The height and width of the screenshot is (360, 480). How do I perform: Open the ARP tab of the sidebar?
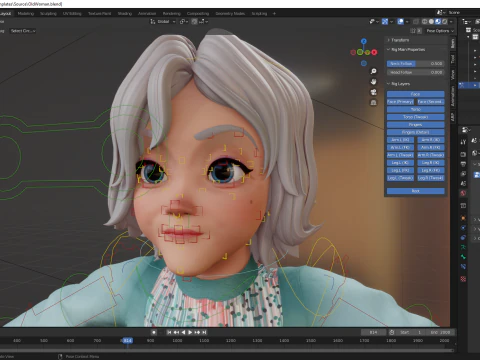(453, 117)
